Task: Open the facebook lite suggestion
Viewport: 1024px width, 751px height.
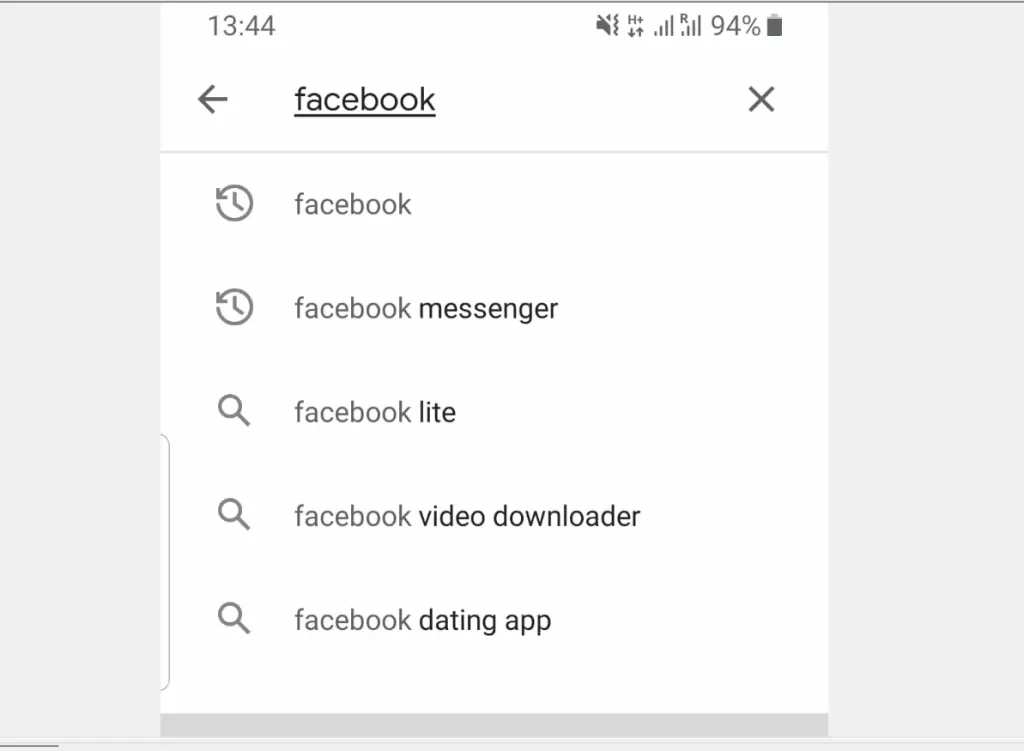Action: point(375,411)
